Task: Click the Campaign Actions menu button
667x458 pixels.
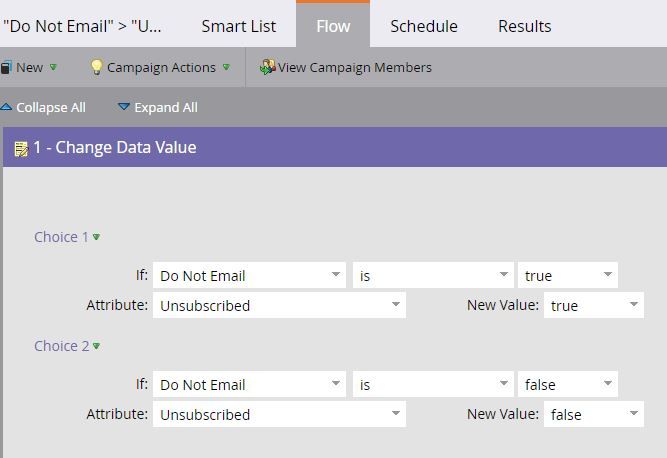Action: point(161,68)
